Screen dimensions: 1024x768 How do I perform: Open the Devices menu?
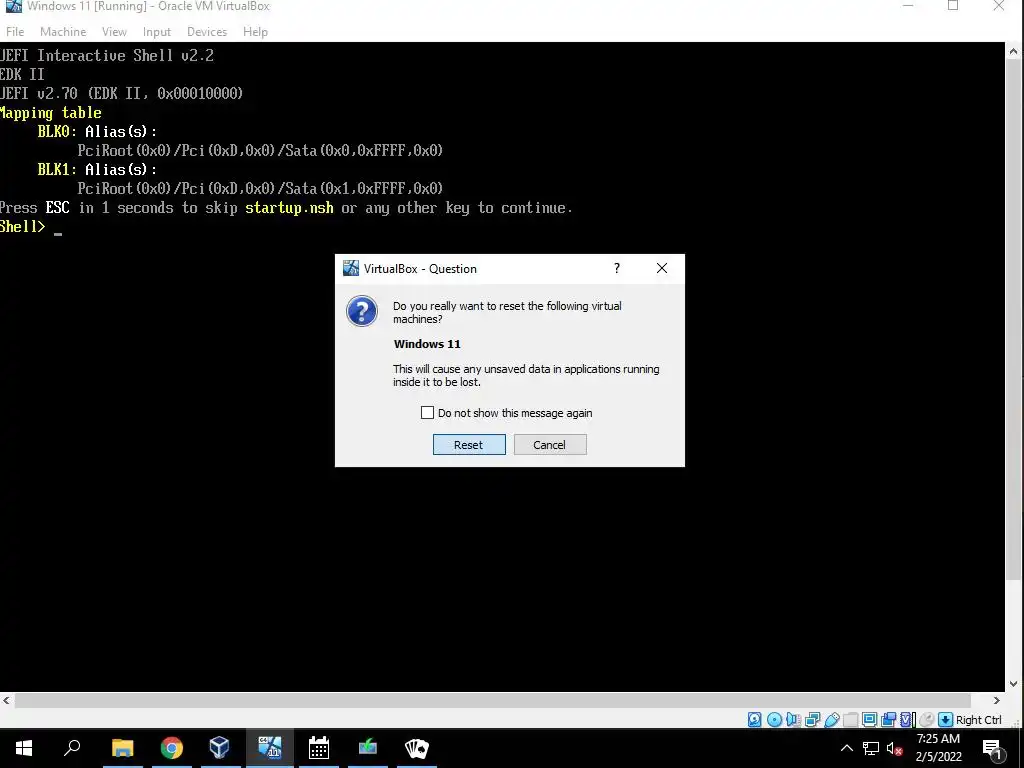207,31
